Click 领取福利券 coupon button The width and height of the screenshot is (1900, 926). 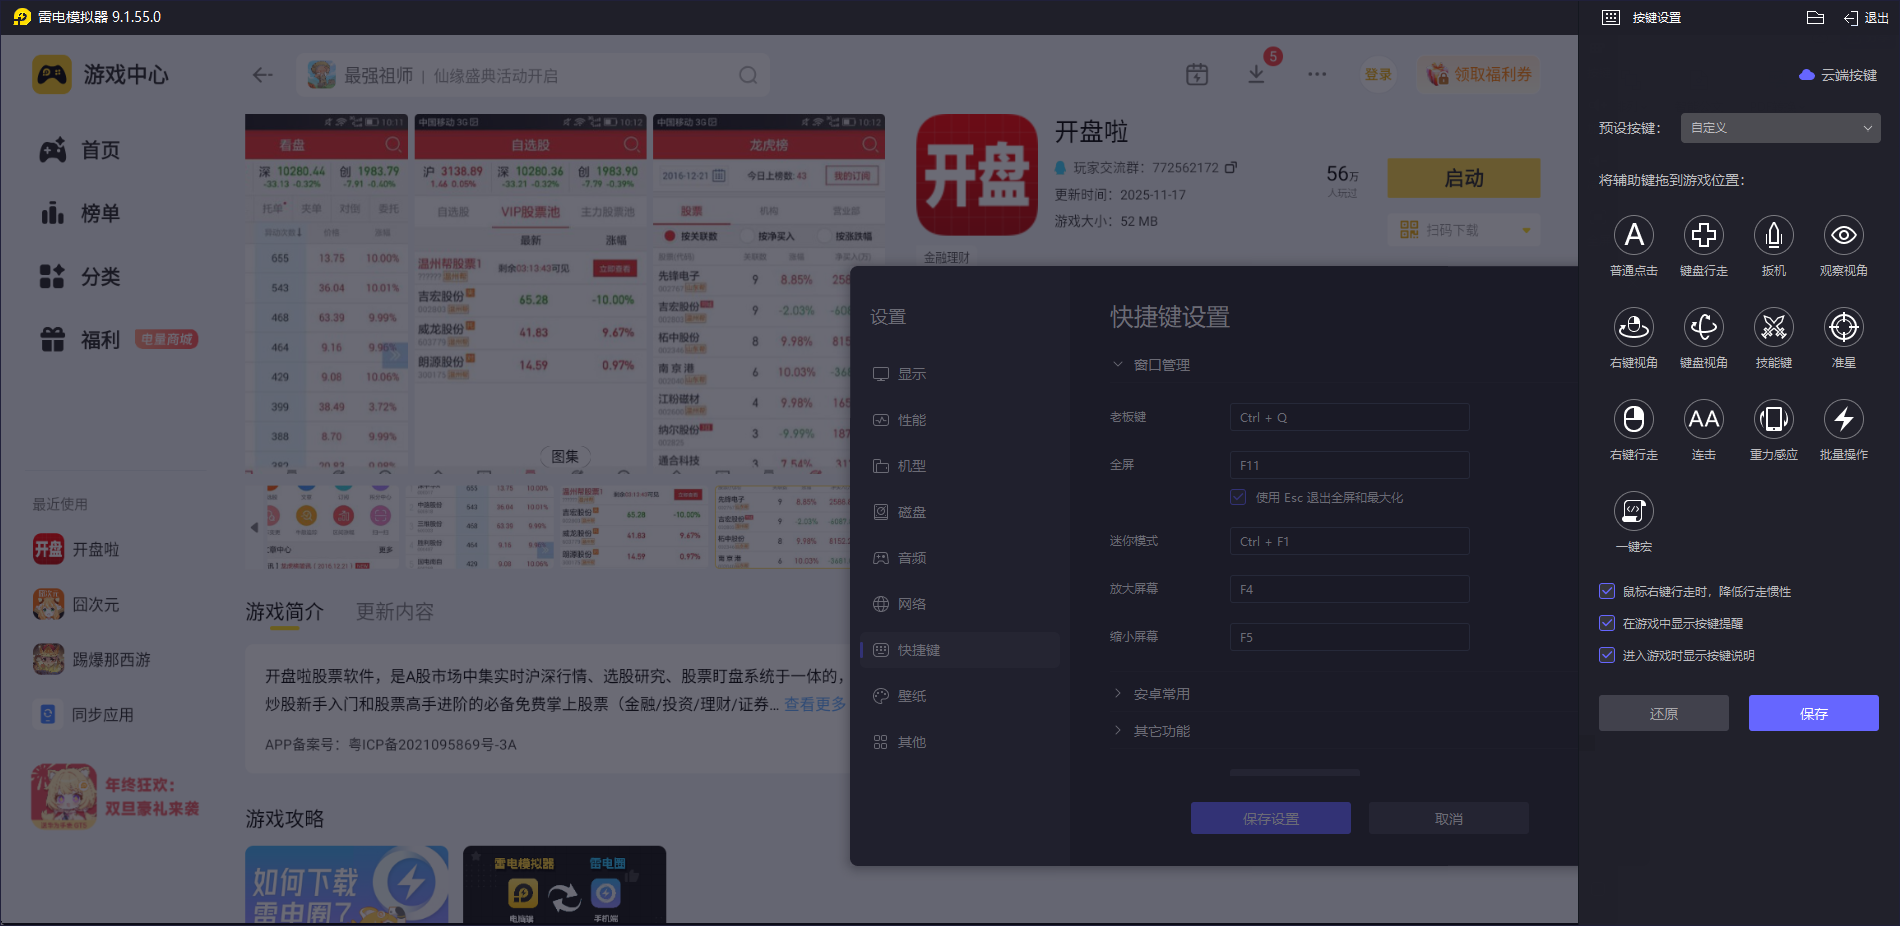click(x=1479, y=74)
